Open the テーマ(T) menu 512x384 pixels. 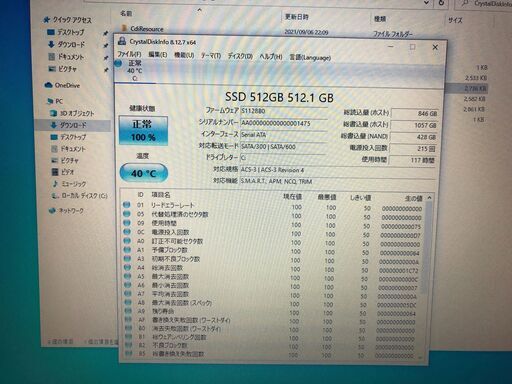tap(211, 56)
